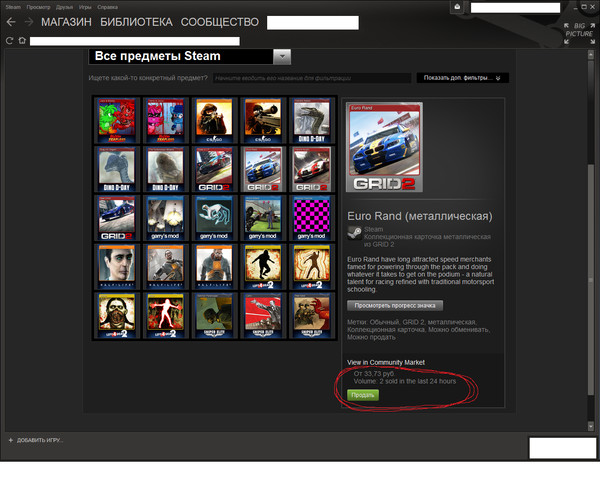Click the Метки tags text line

[418, 330]
